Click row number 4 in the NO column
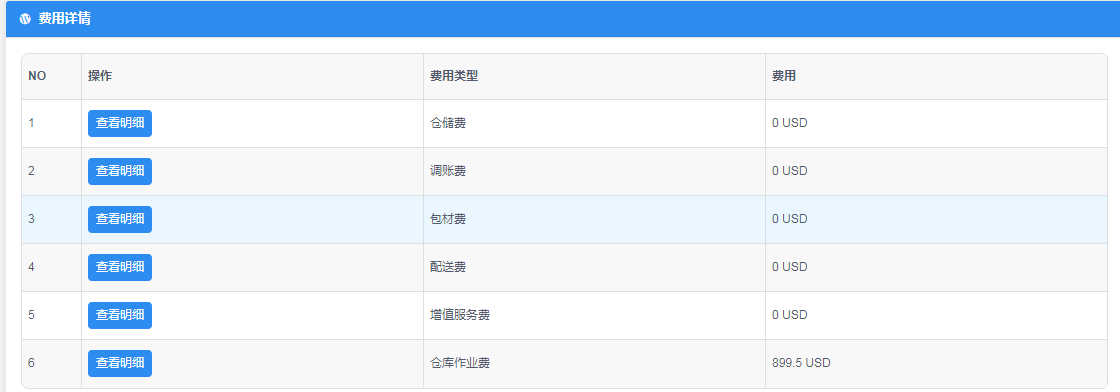This screenshot has width=1120, height=392. [31, 267]
